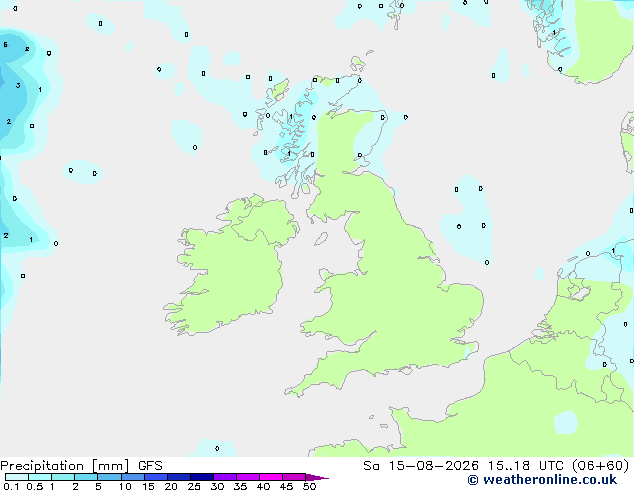The width and height of the screenshot is (634, 490).
Task: Click the "0.1" legend scale label
Action: click(11, 486)
